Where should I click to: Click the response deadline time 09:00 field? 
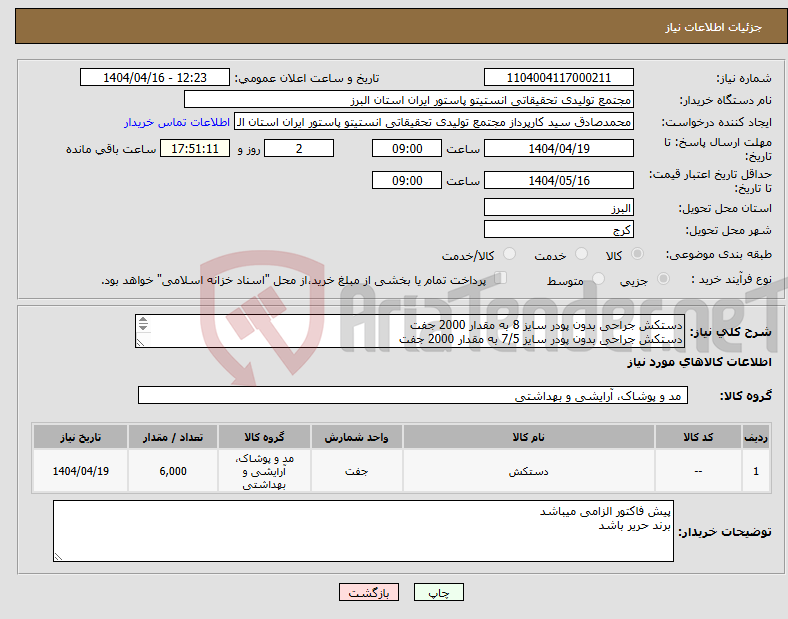click(x=407, y=148)
